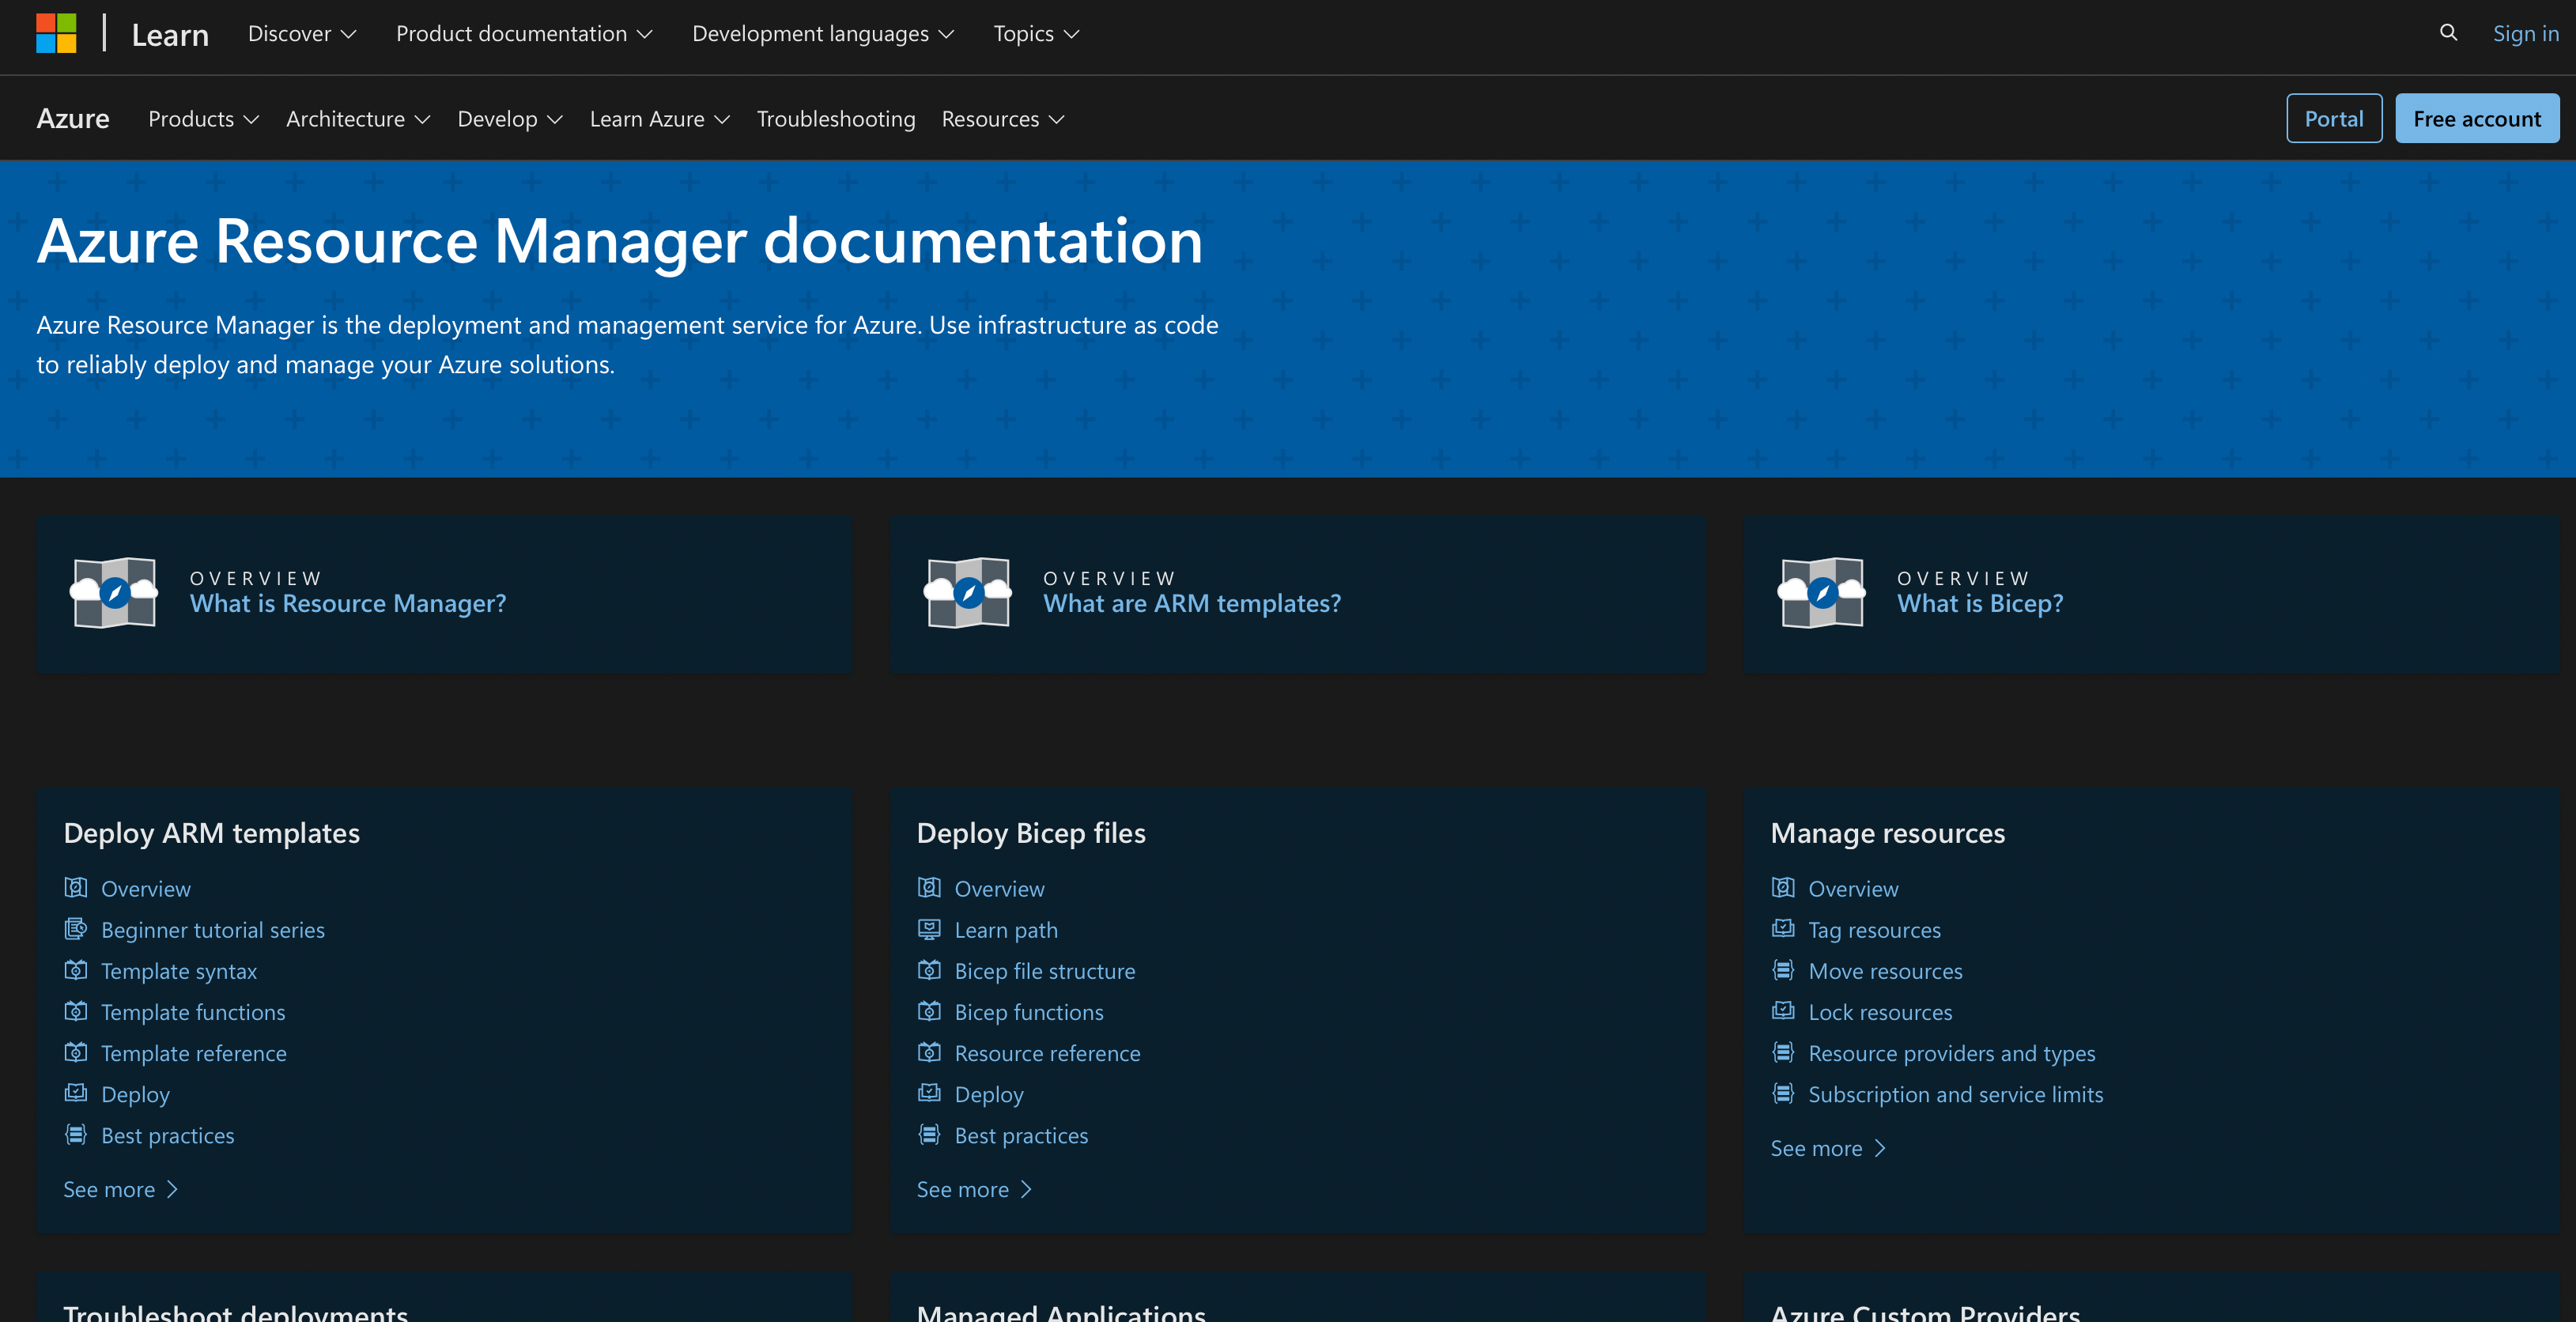Viewport: 2576px width, 1322px height.
Task: Open What is Resource Manager? overview
Action: tap(348, 603)
